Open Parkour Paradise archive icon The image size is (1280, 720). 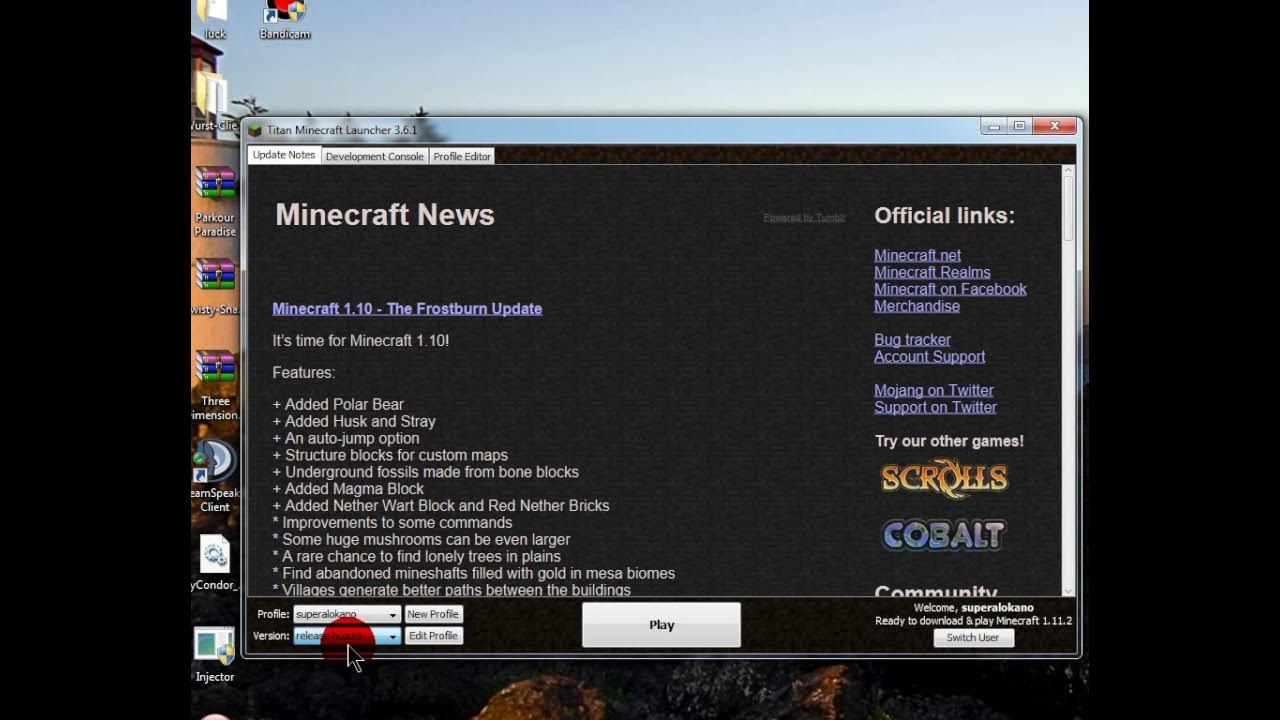(x=215, y=201)
